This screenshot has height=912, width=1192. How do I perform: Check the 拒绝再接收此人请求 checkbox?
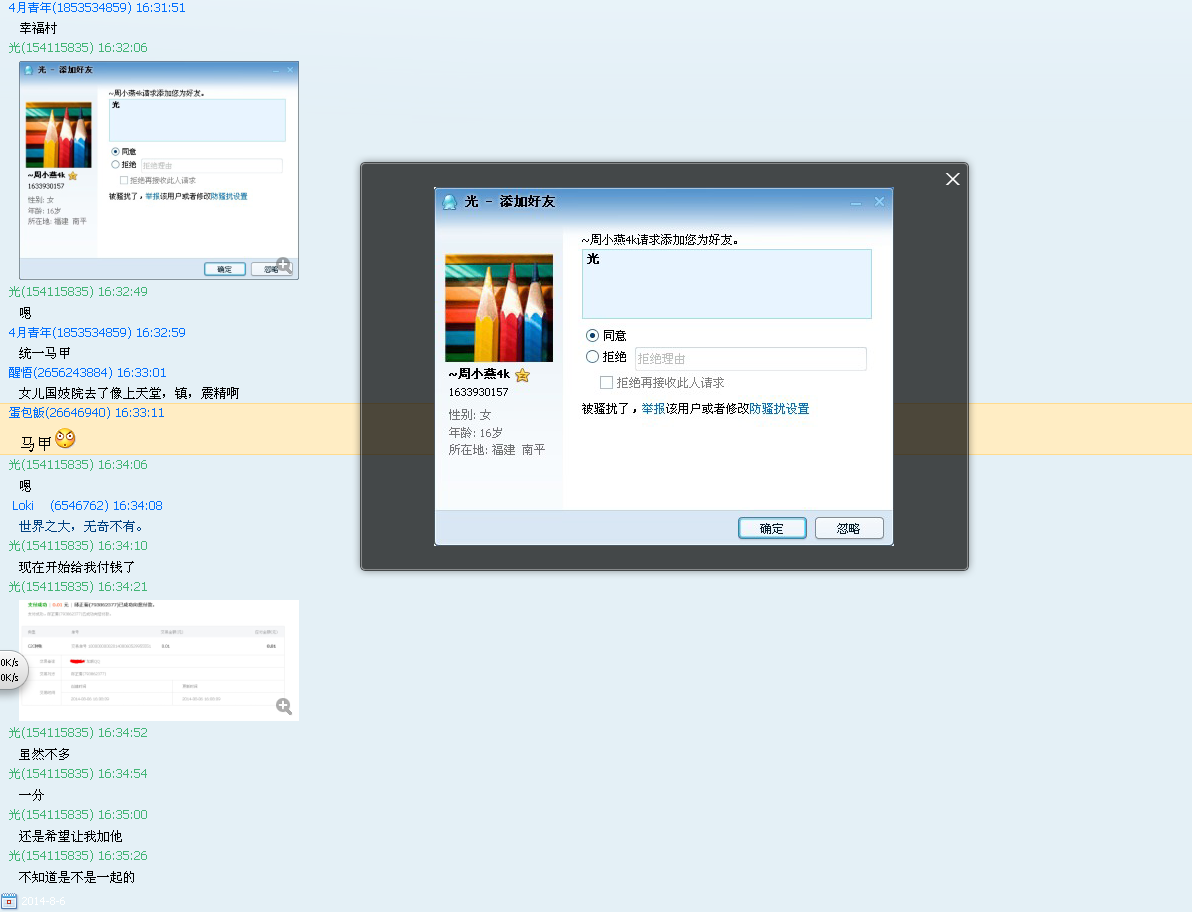pos(607,382)
